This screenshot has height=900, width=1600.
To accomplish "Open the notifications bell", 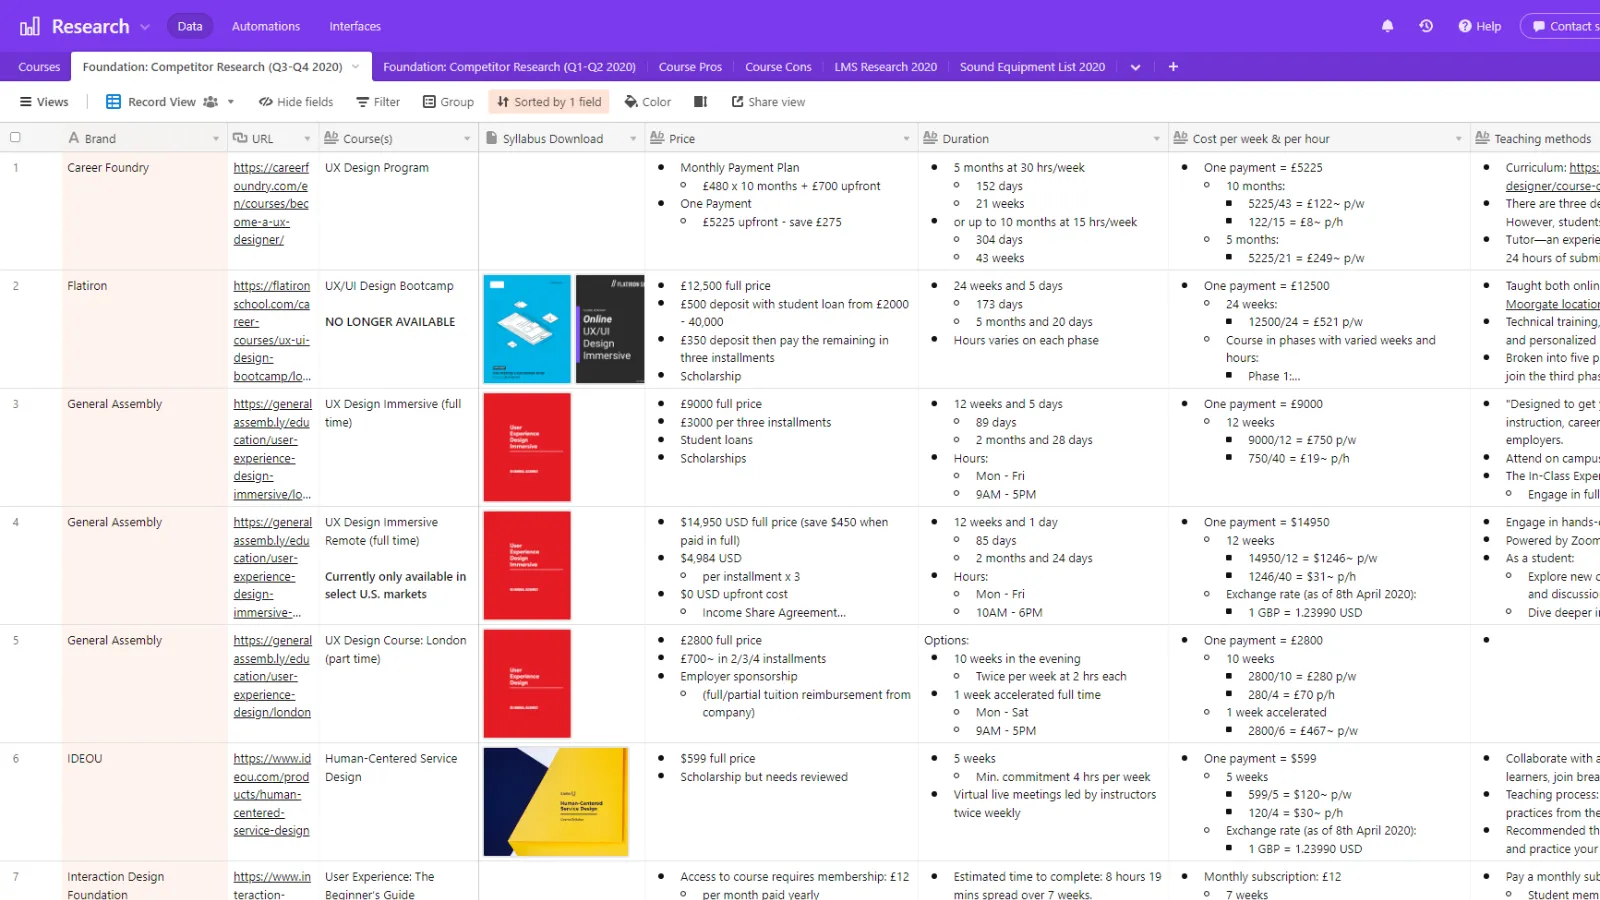I will [1387, 26].
